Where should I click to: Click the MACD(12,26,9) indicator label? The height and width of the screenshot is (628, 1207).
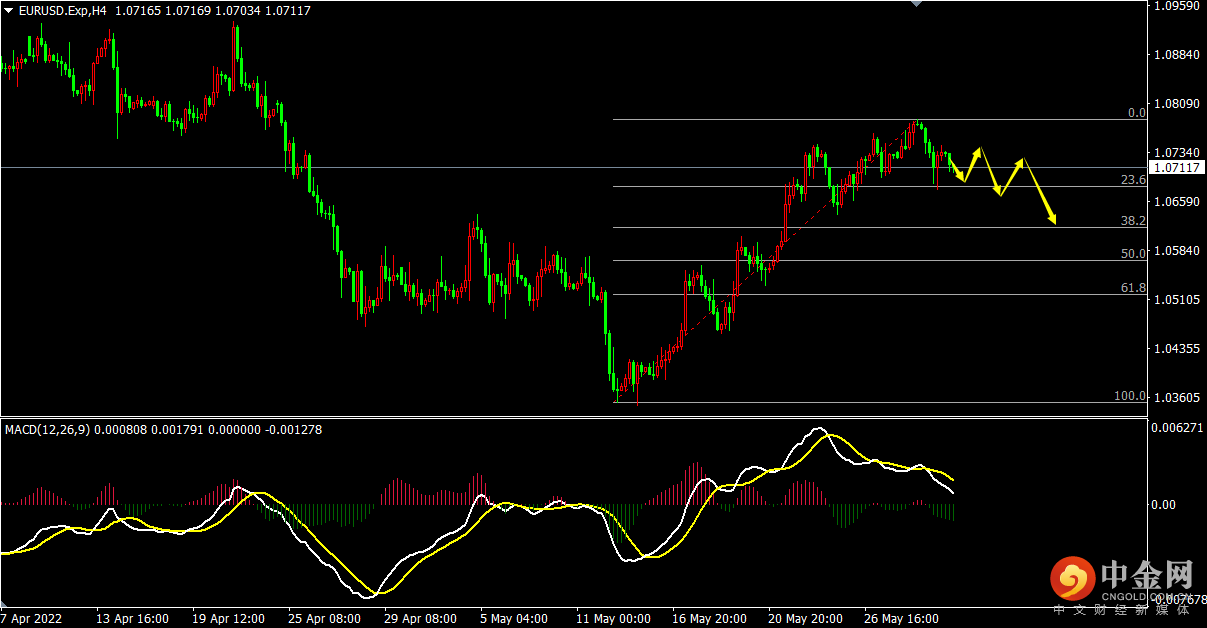(47, 430)
